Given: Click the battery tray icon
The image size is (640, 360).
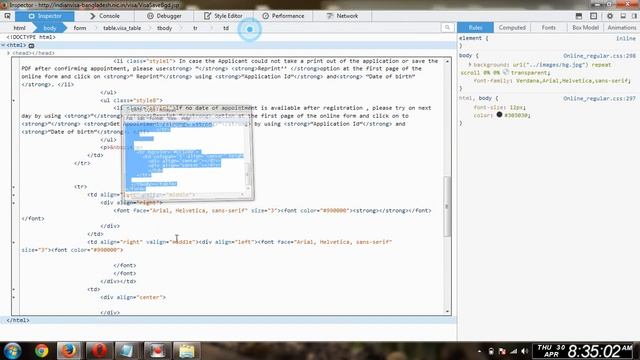Looking at the screenshot, I should click(491, 351).
